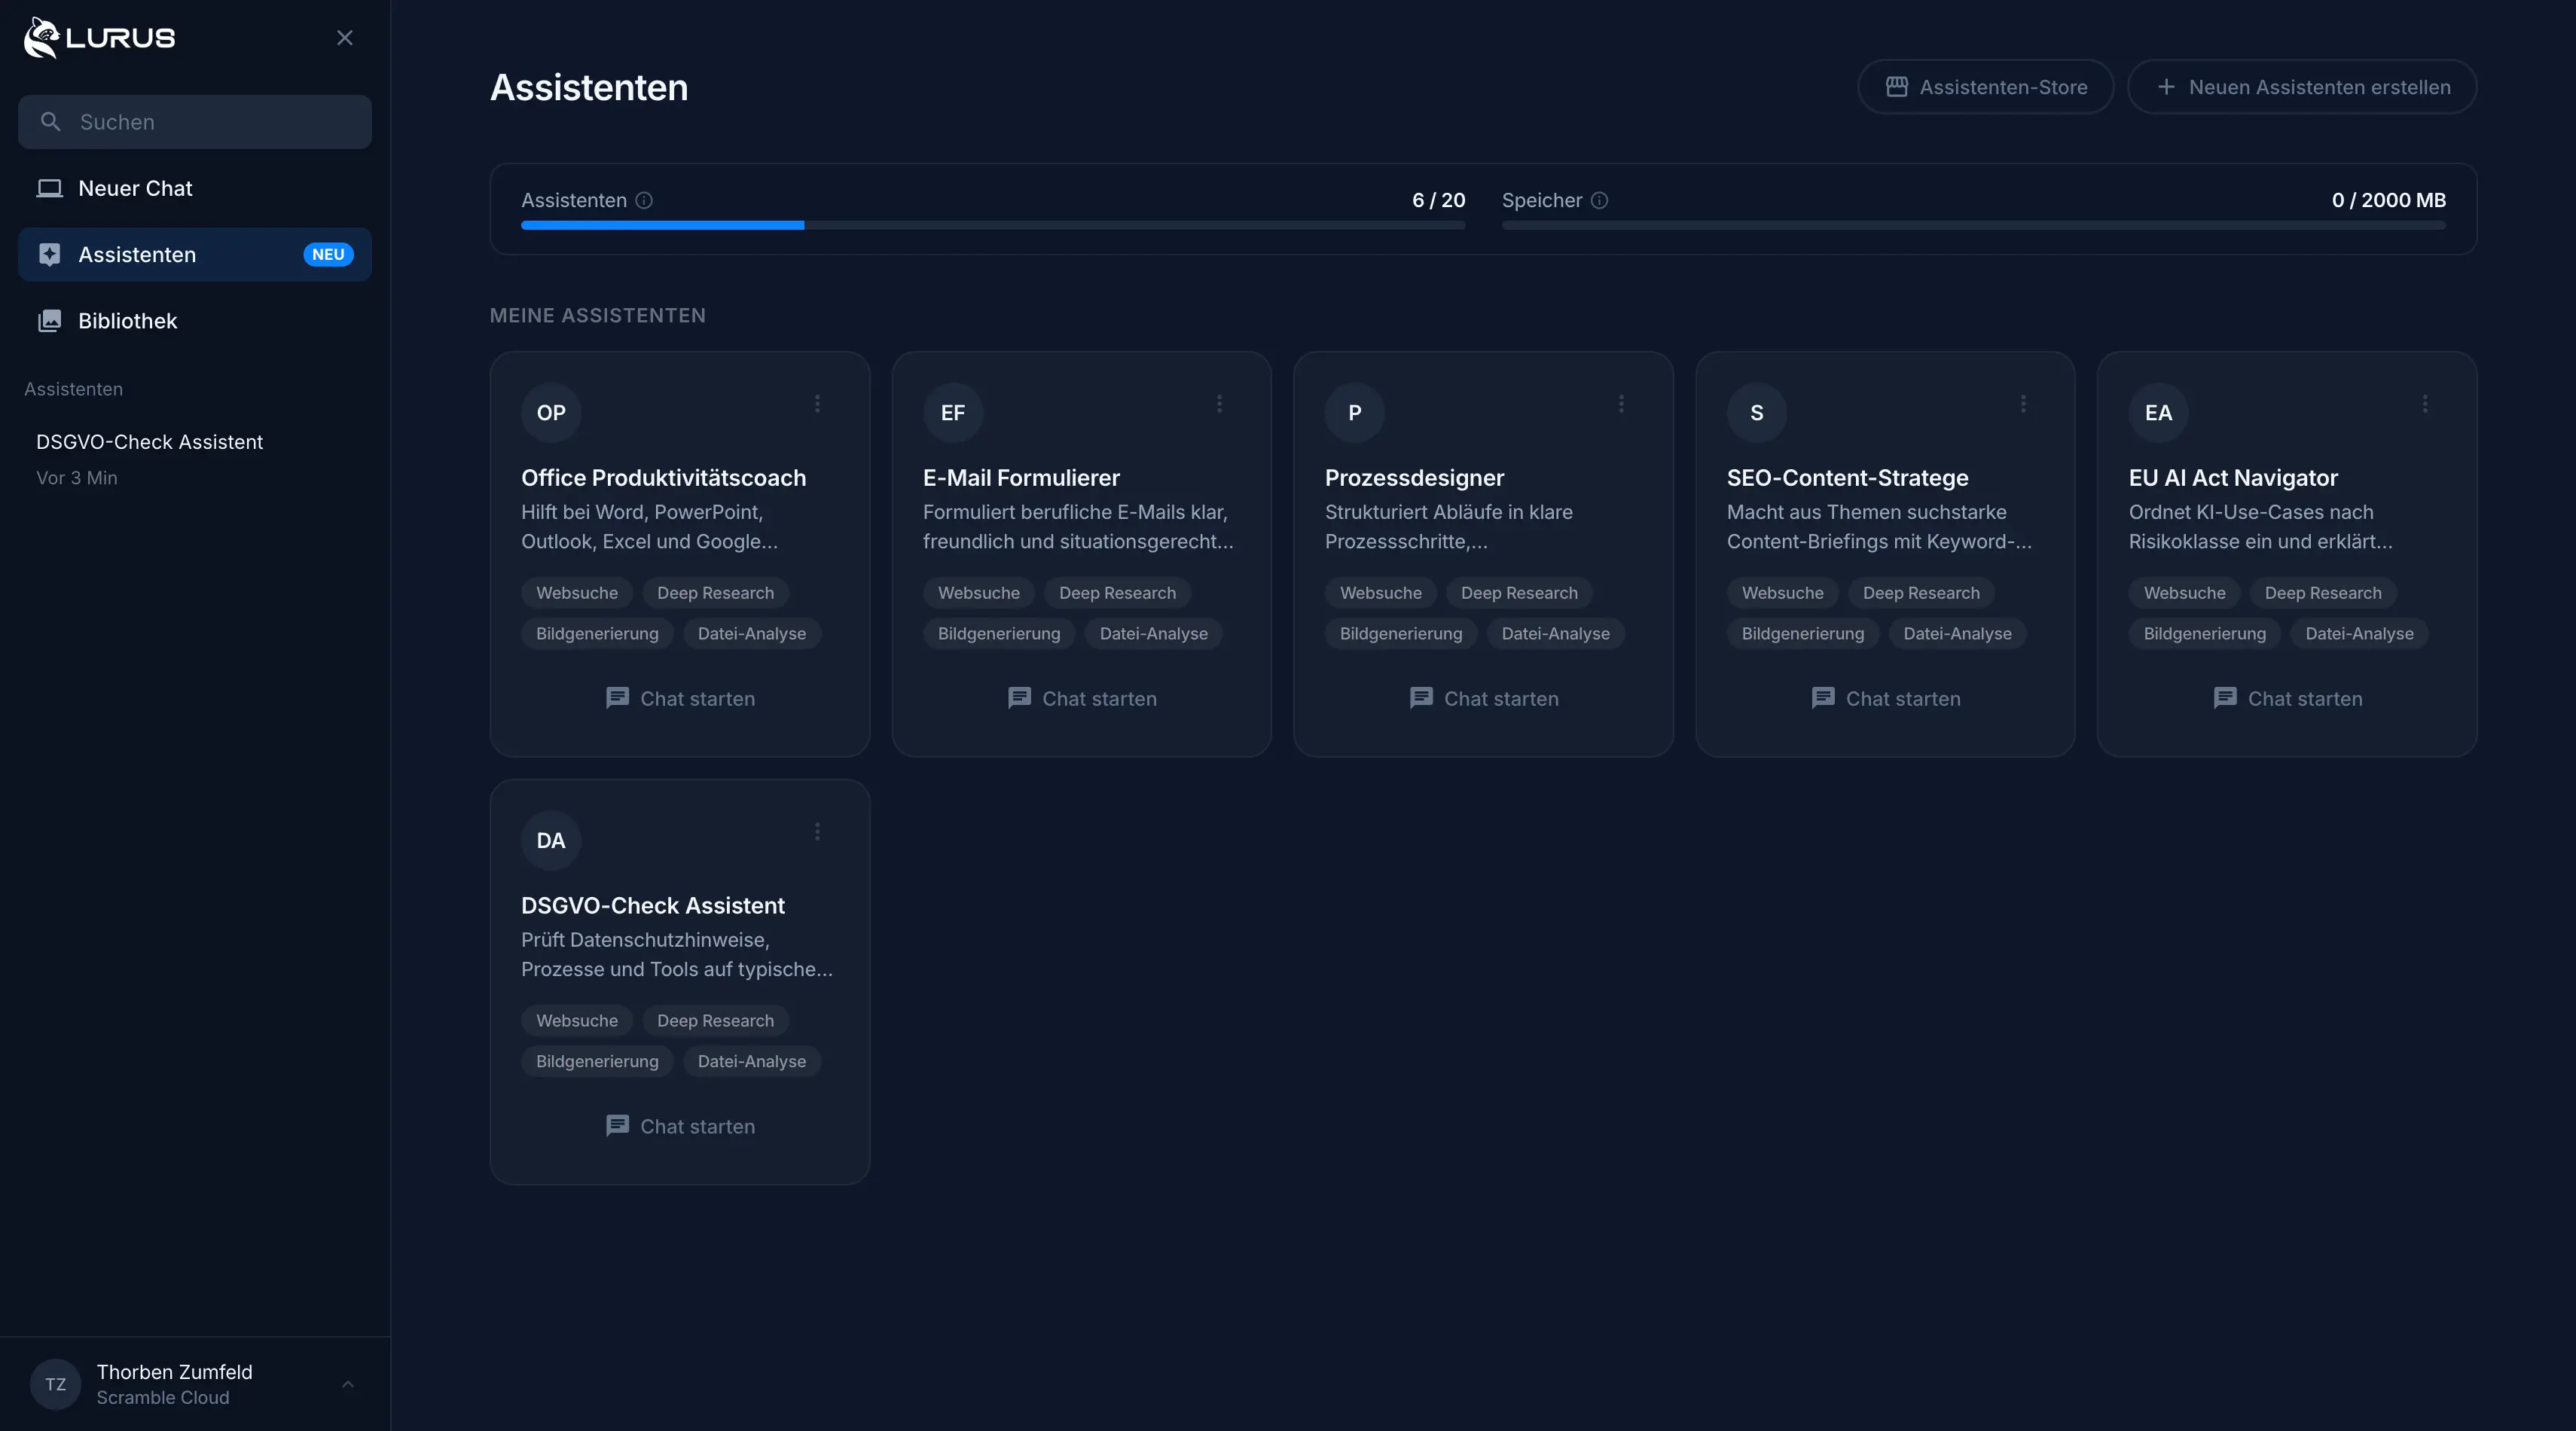The width and height of the screenshot is (2576, 1431).
Task: Open the SEO-Content-Stratege title
Action: tap(1847, 478)
